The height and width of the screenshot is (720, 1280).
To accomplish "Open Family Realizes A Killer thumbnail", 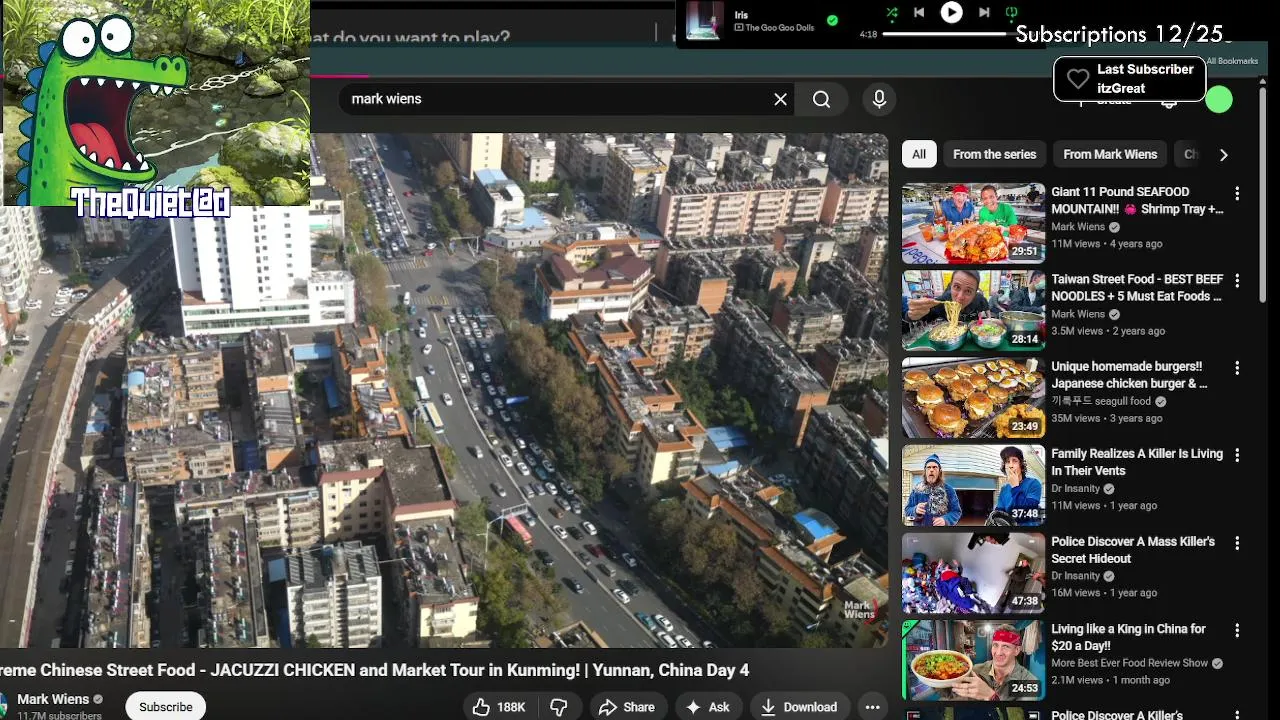I will coord(973,485).
